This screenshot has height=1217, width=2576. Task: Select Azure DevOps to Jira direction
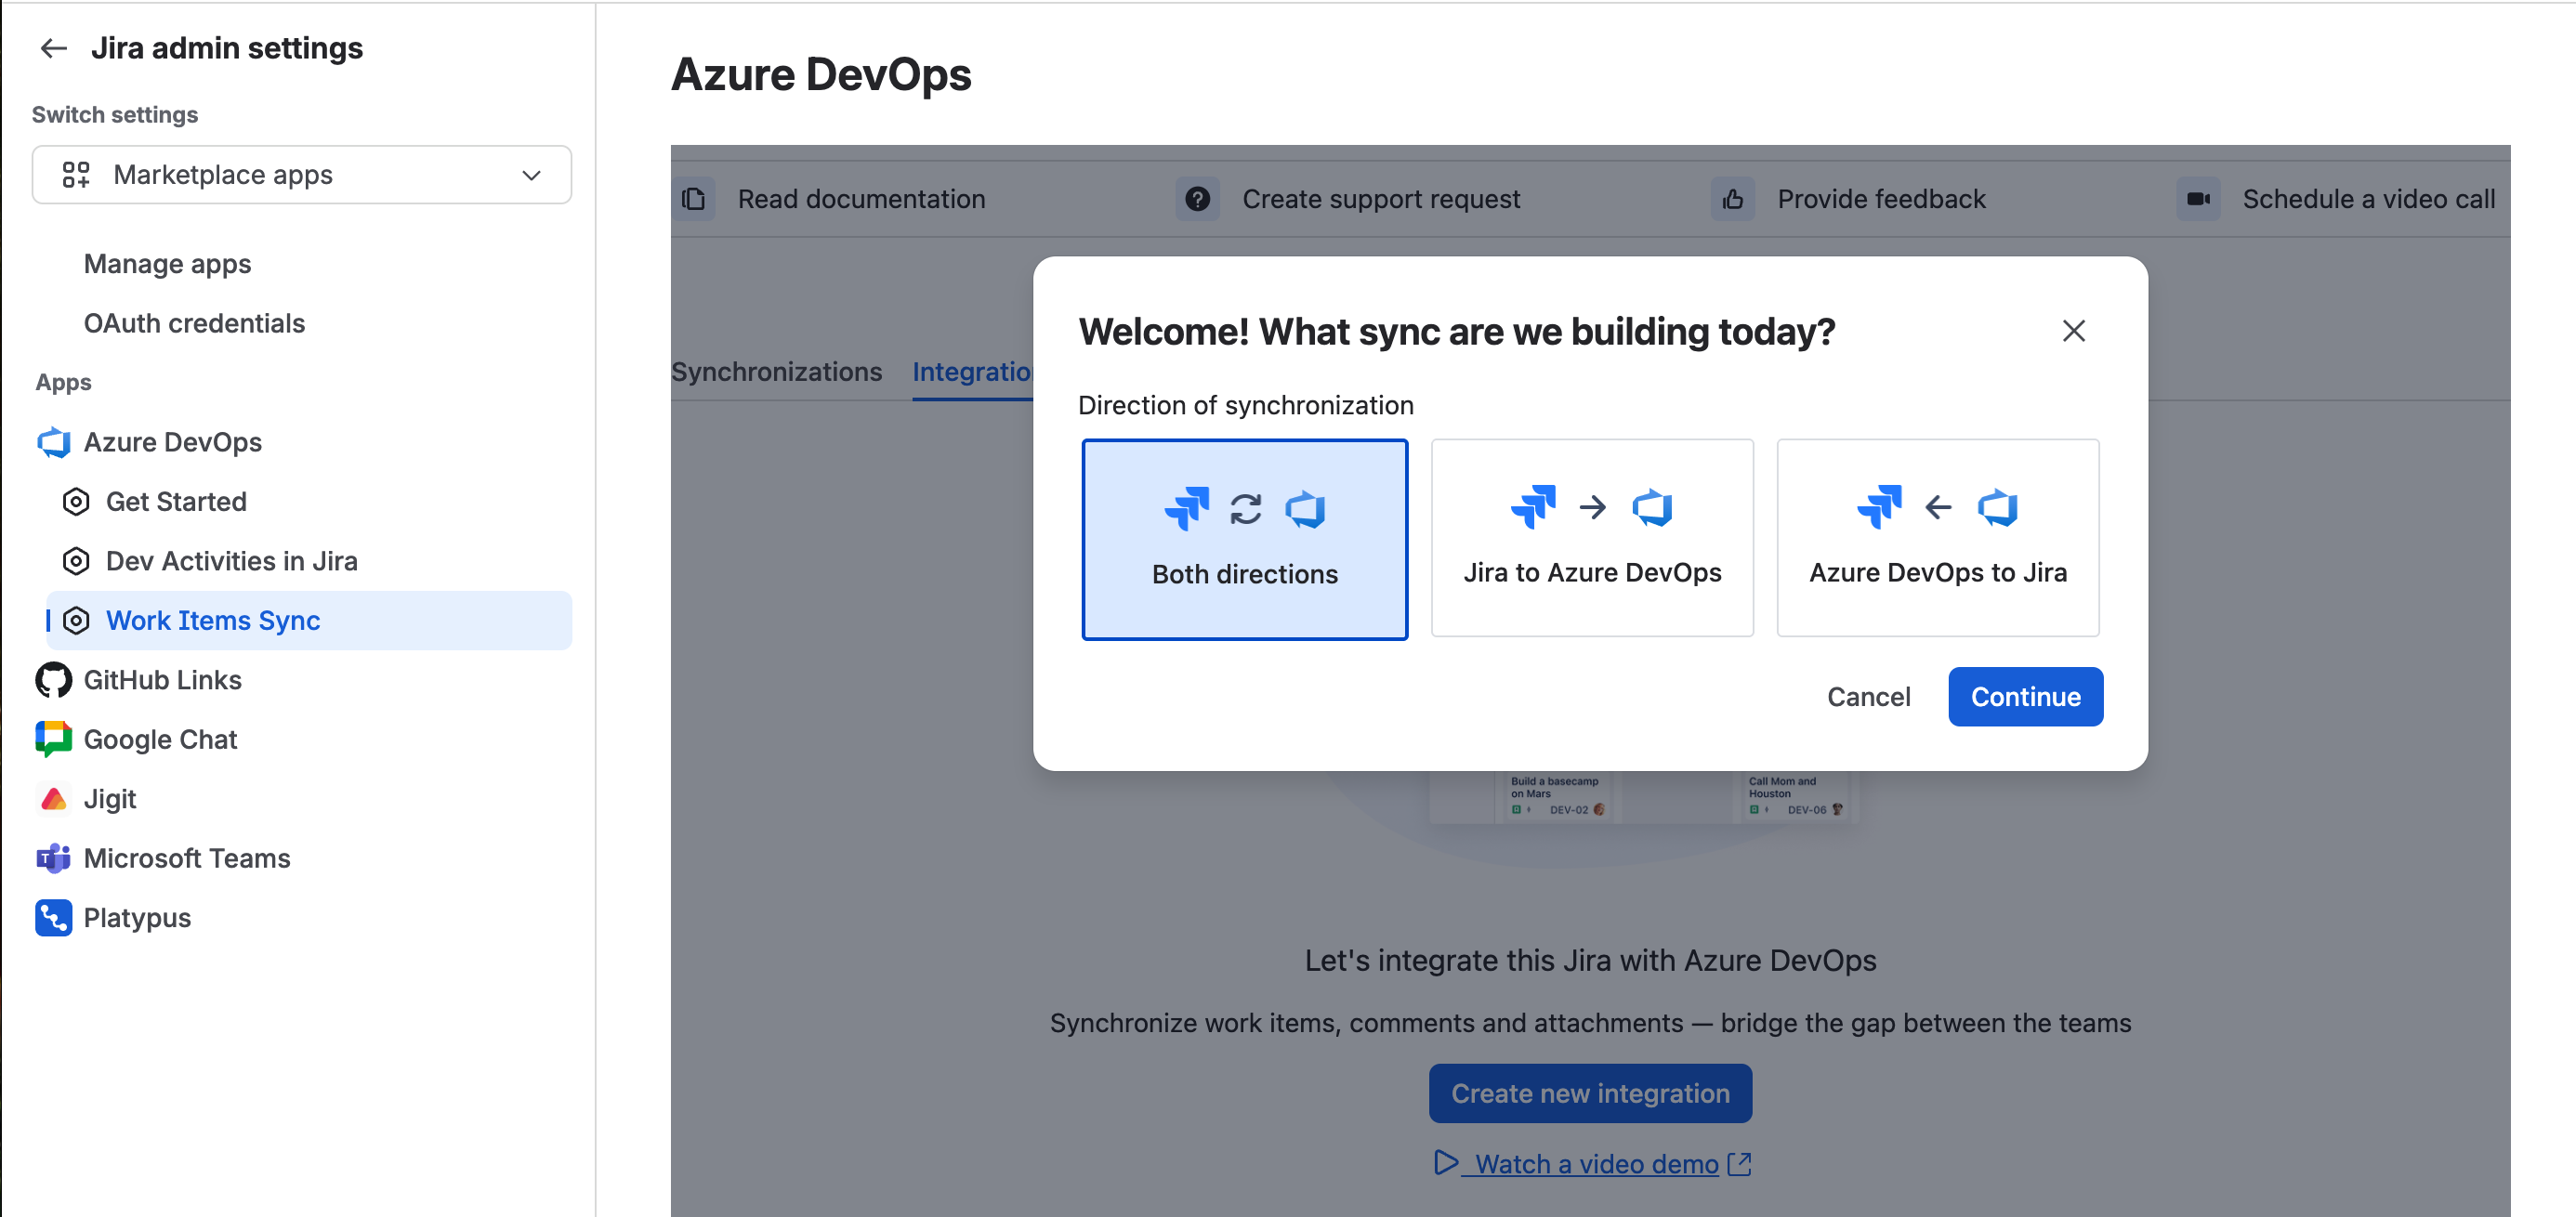coord(1937,538)
